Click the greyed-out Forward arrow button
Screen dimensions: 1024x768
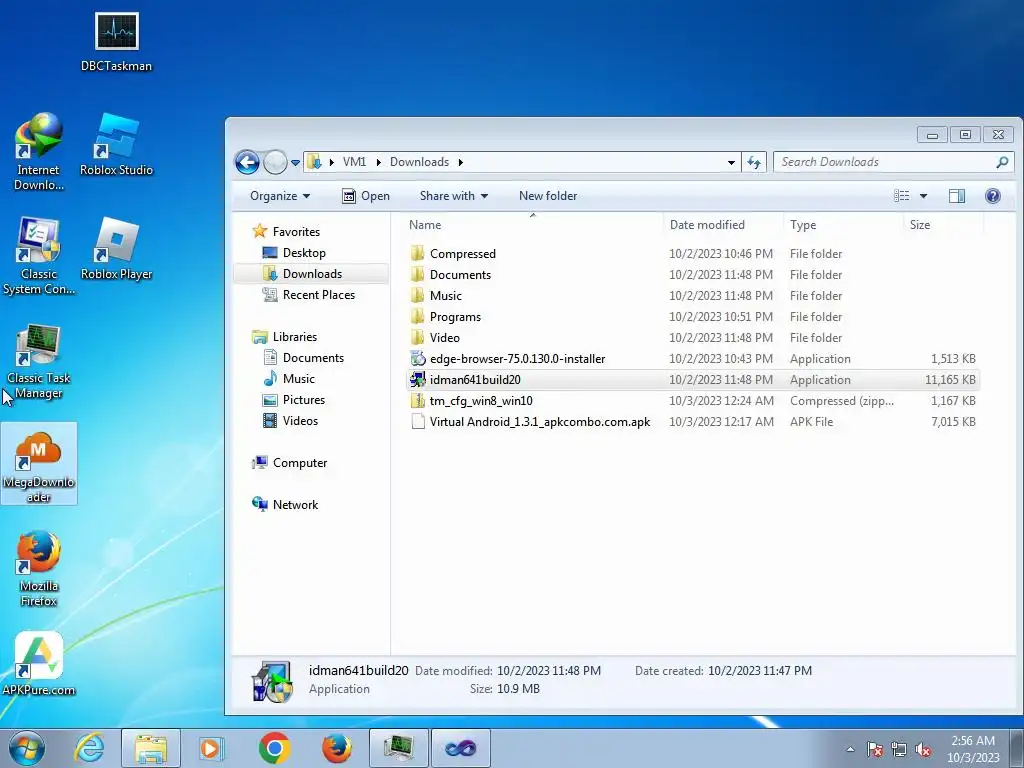(x=275, y=162)
